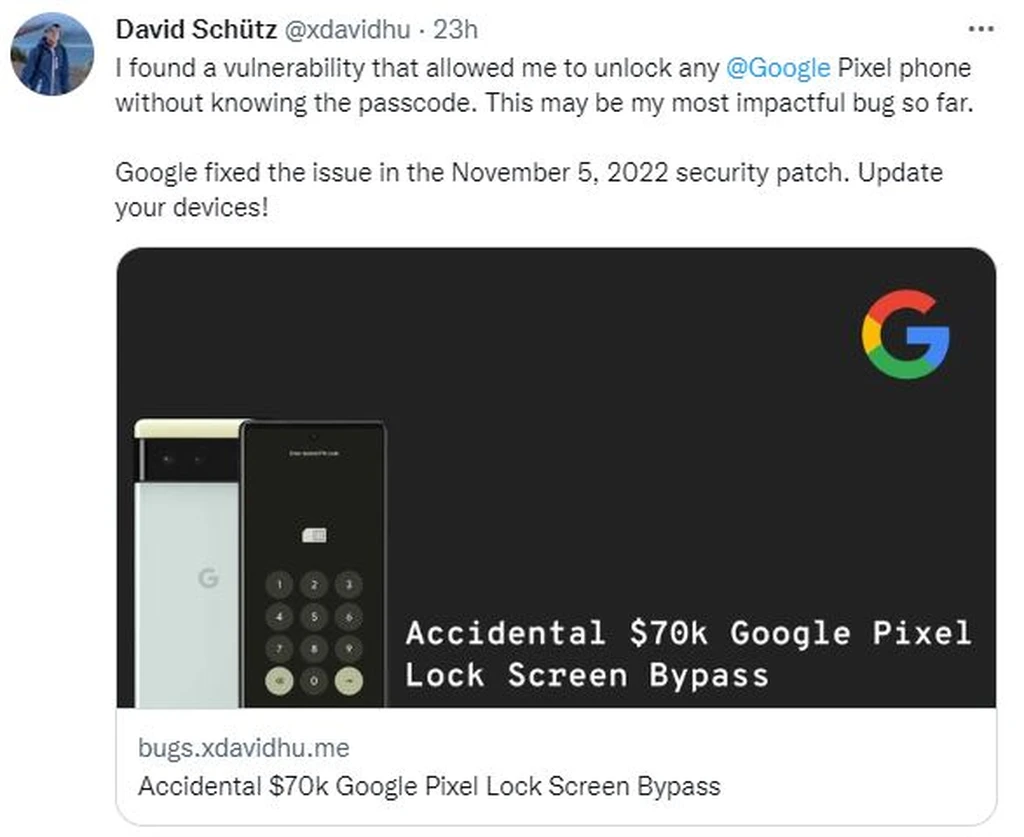Open the tweet's three-dot more menu

click(981, 29)
